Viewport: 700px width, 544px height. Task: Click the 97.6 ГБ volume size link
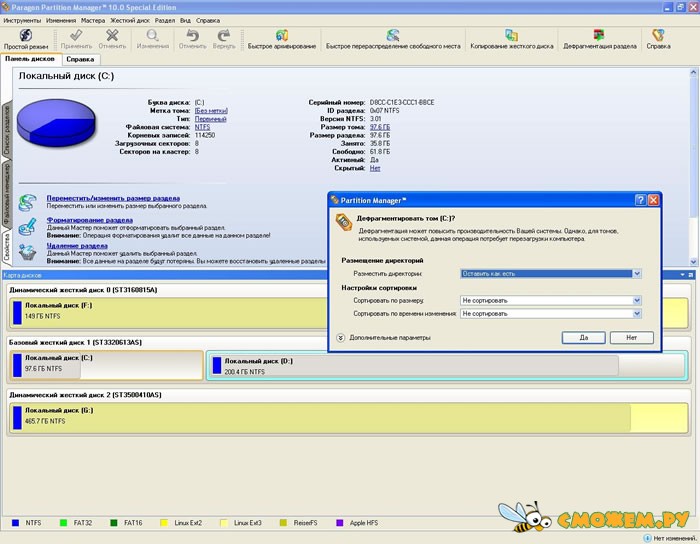click(x=380, y=127)
